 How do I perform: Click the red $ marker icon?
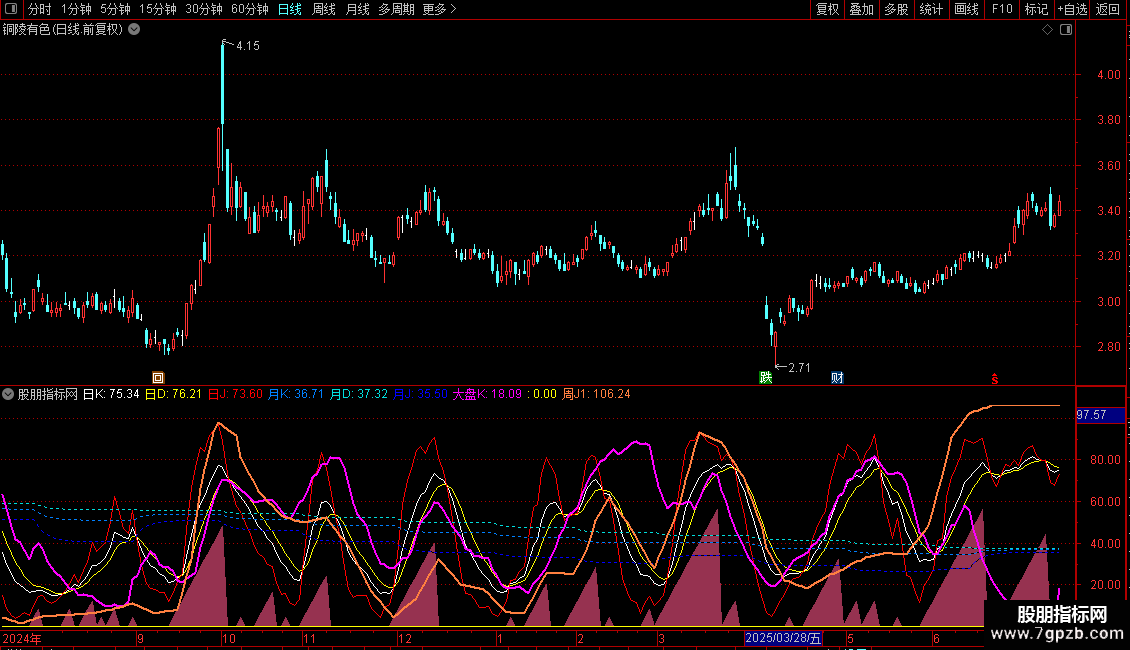click(x=995, y=379)
